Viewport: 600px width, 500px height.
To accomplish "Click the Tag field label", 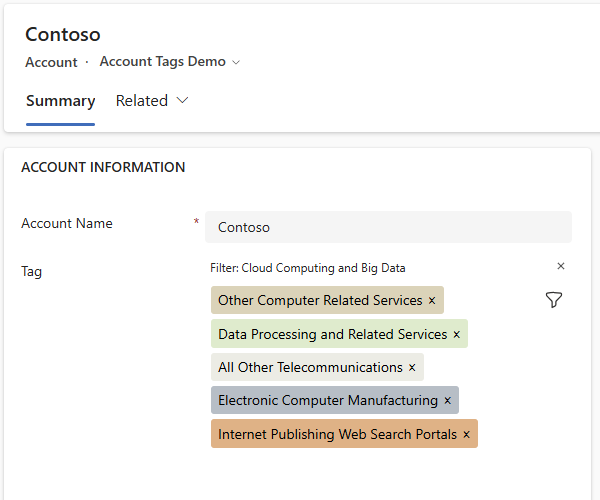I will point(32,271).
